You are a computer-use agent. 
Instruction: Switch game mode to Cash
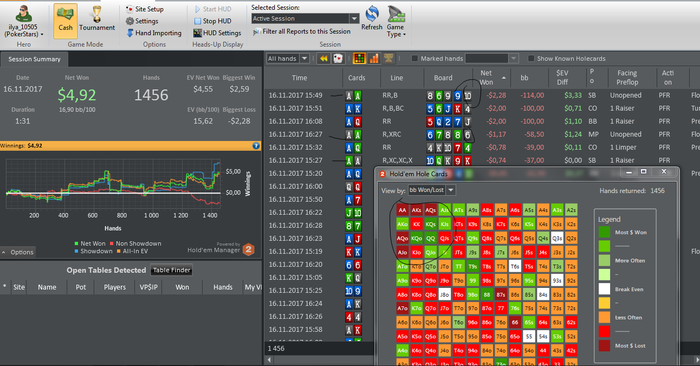click(65, 20)
